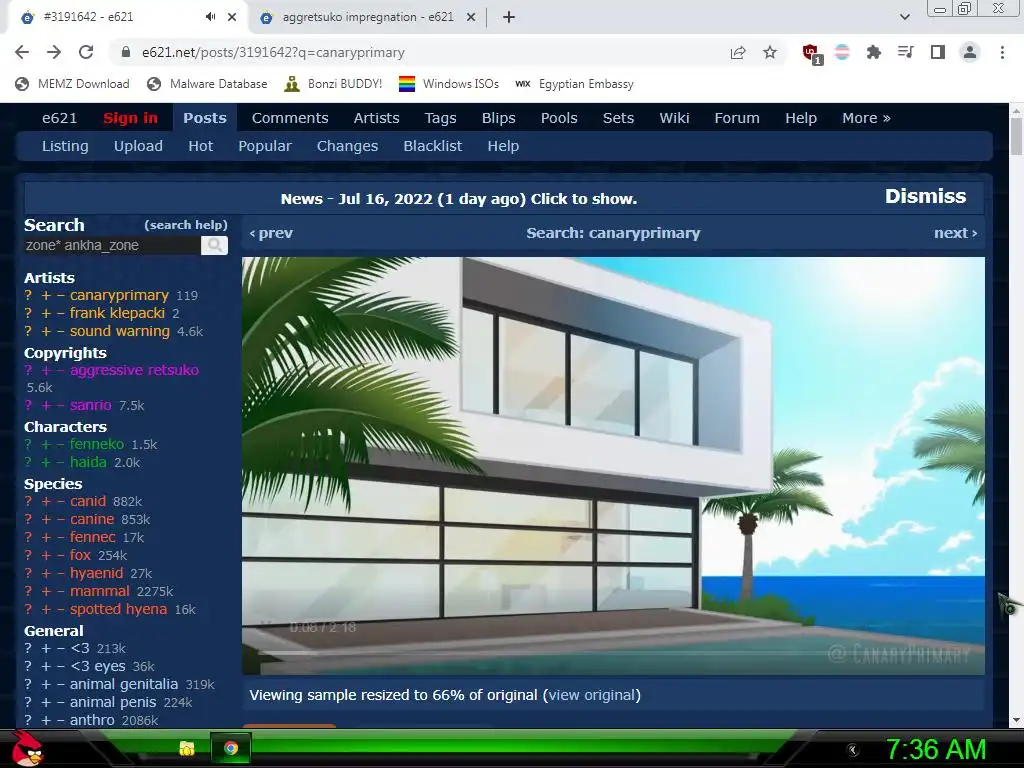Click the red Sign in link
The width and height of the screenshot is (1024, 768).
(130, 118)
